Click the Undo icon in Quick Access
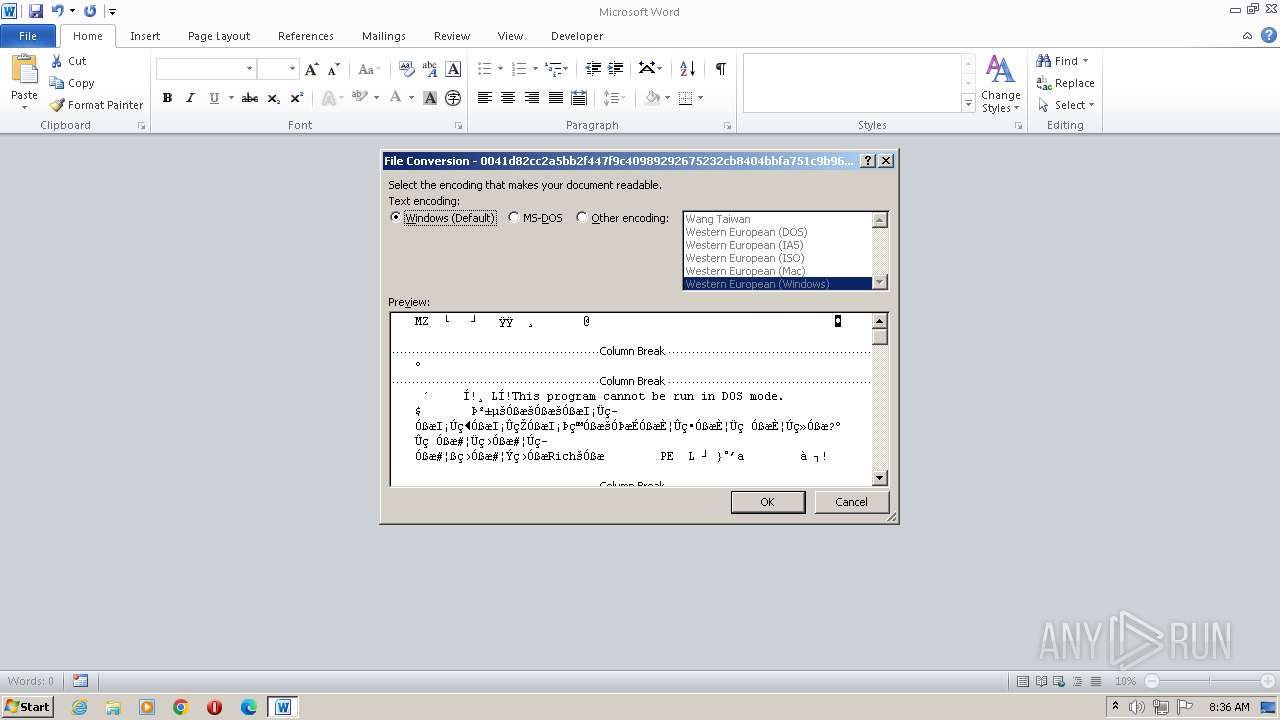Viewport: 1280px width, 720px height. coord(58,11)
